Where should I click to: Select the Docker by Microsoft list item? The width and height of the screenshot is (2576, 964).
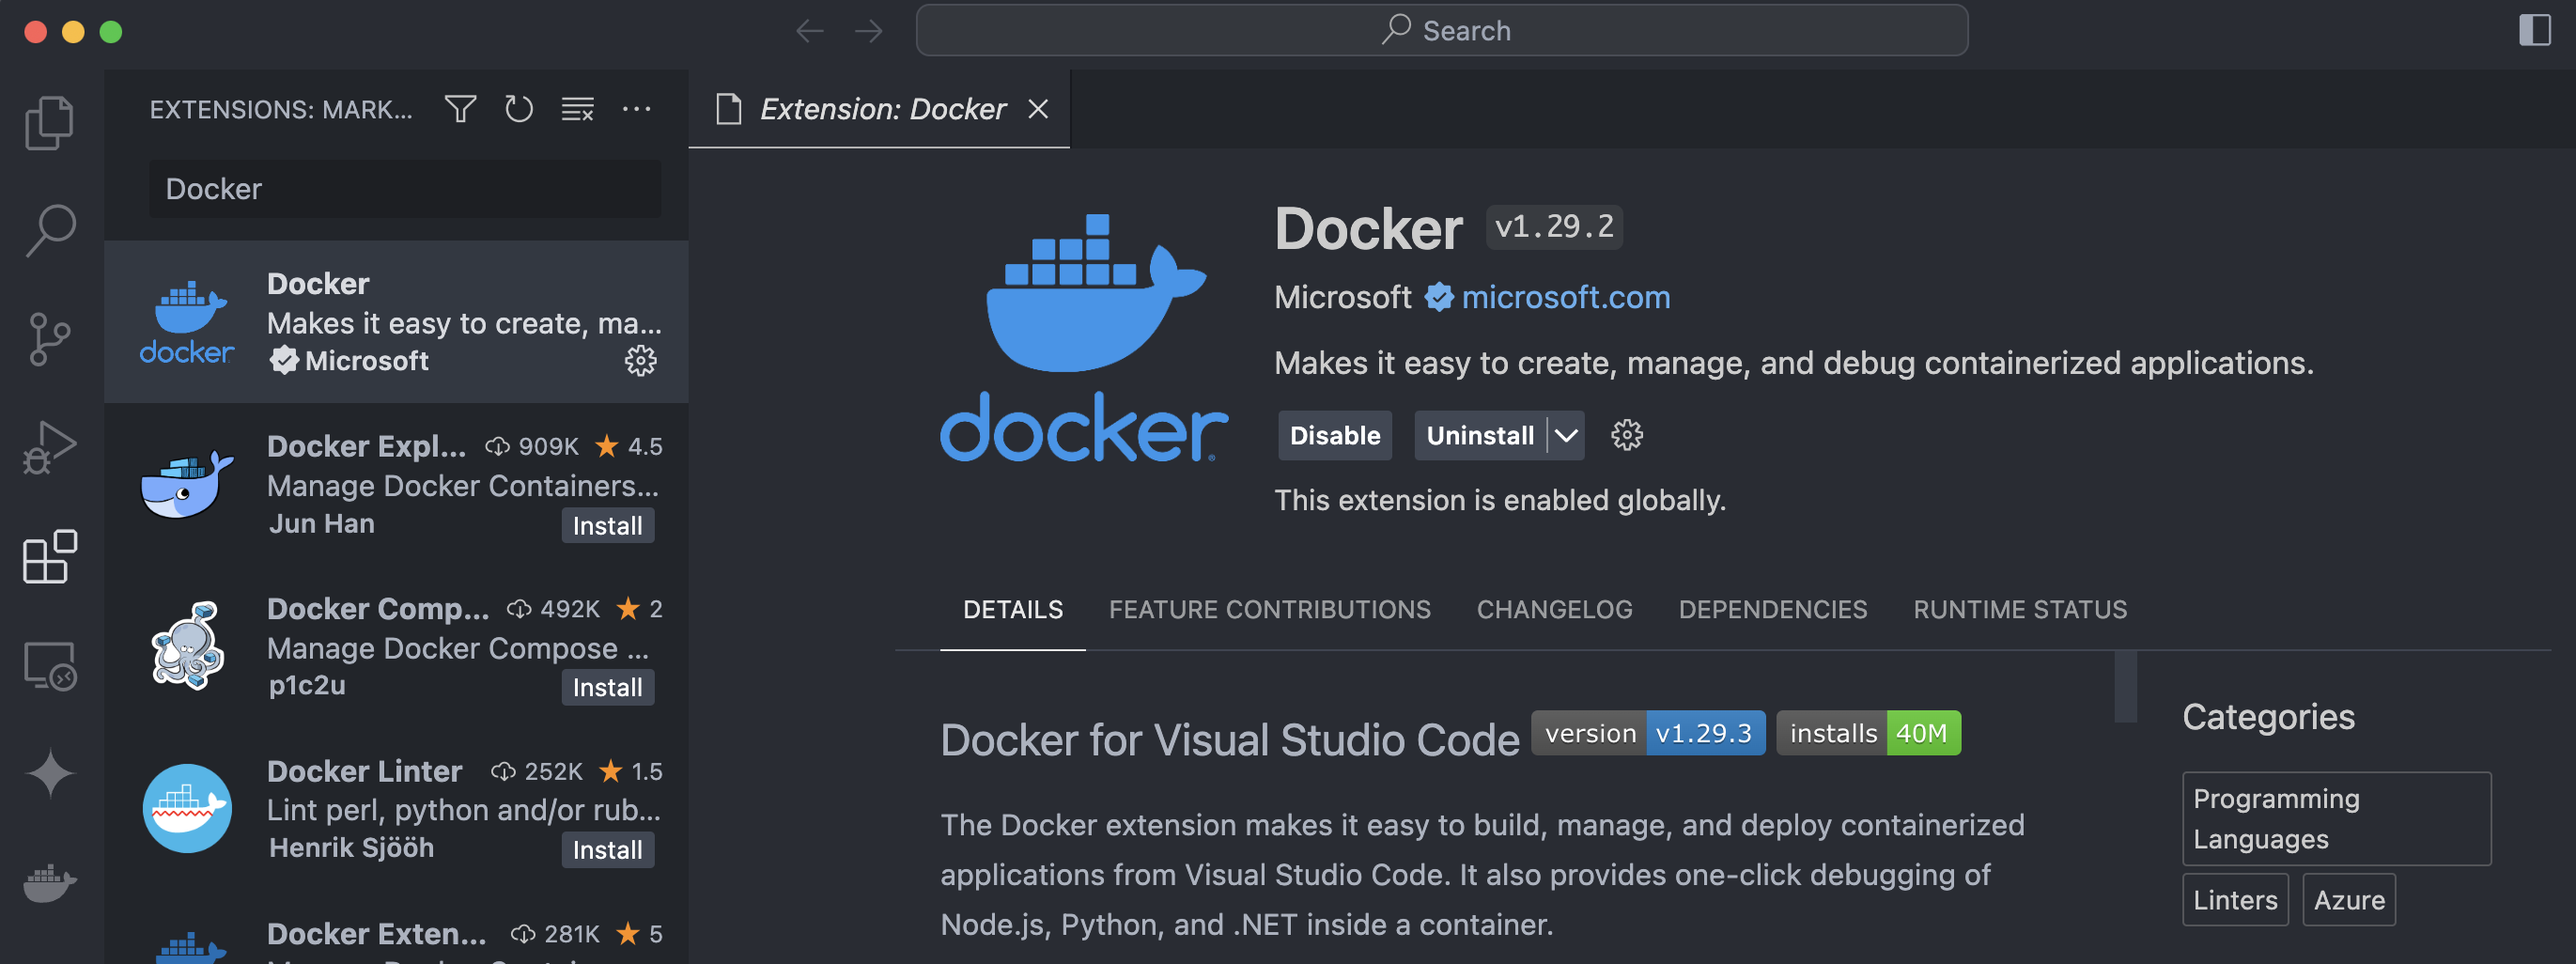[396, 322]
